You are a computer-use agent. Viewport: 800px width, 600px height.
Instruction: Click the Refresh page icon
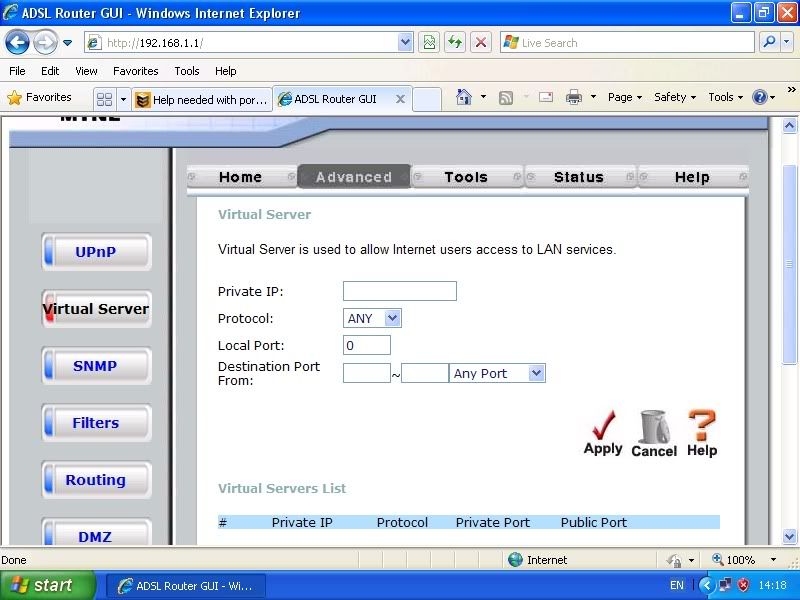455,43
